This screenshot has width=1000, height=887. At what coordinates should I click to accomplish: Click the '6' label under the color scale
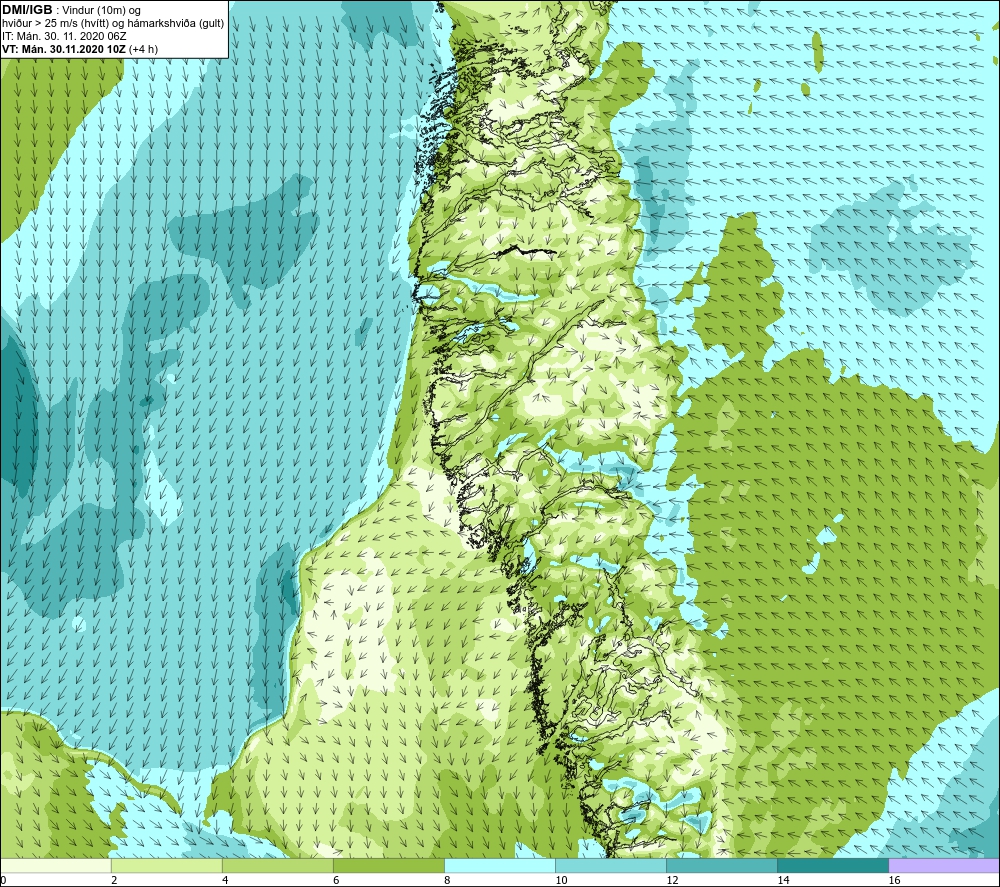[336, 881]
